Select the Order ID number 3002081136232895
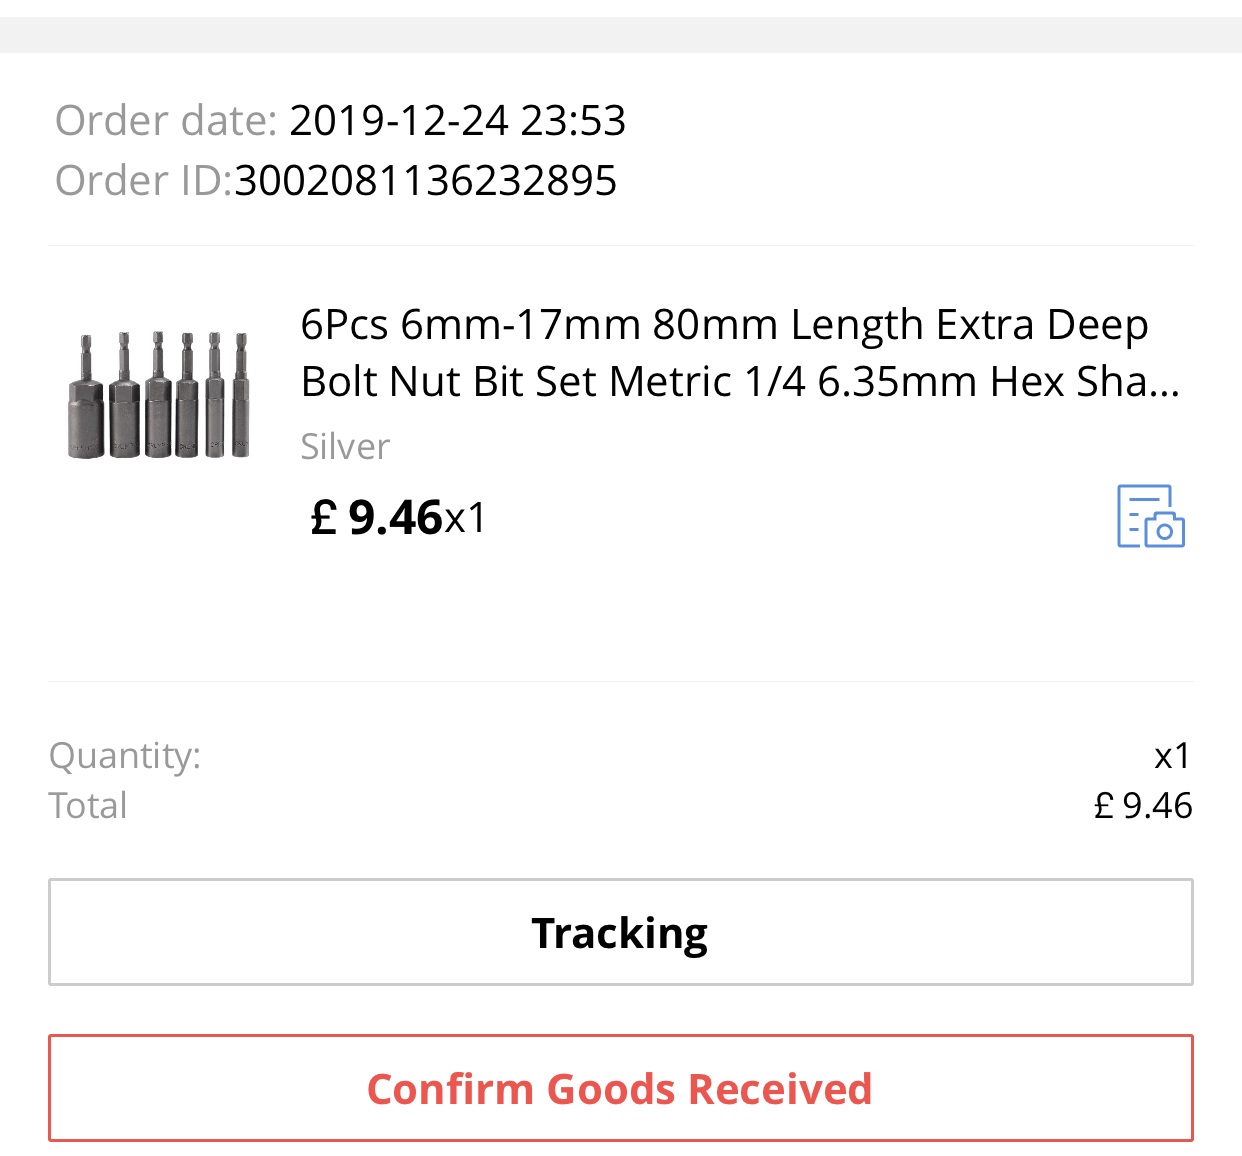 point(426,181)
